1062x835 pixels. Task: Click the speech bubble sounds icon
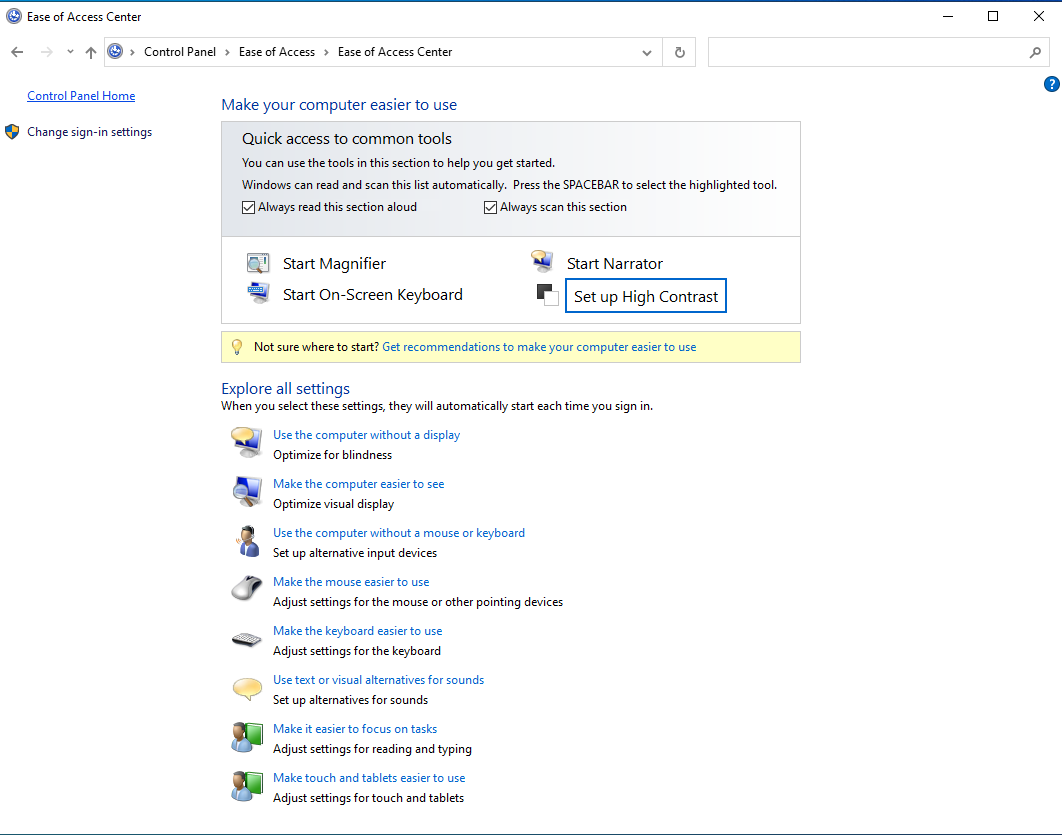click(x=247, y=689)
